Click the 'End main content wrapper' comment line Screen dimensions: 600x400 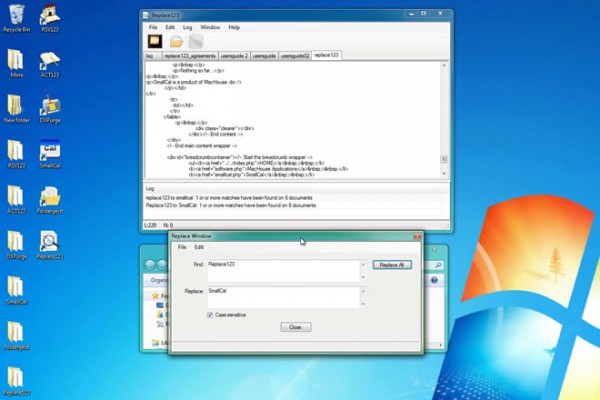pyautogui.click(x=202, y=146)
